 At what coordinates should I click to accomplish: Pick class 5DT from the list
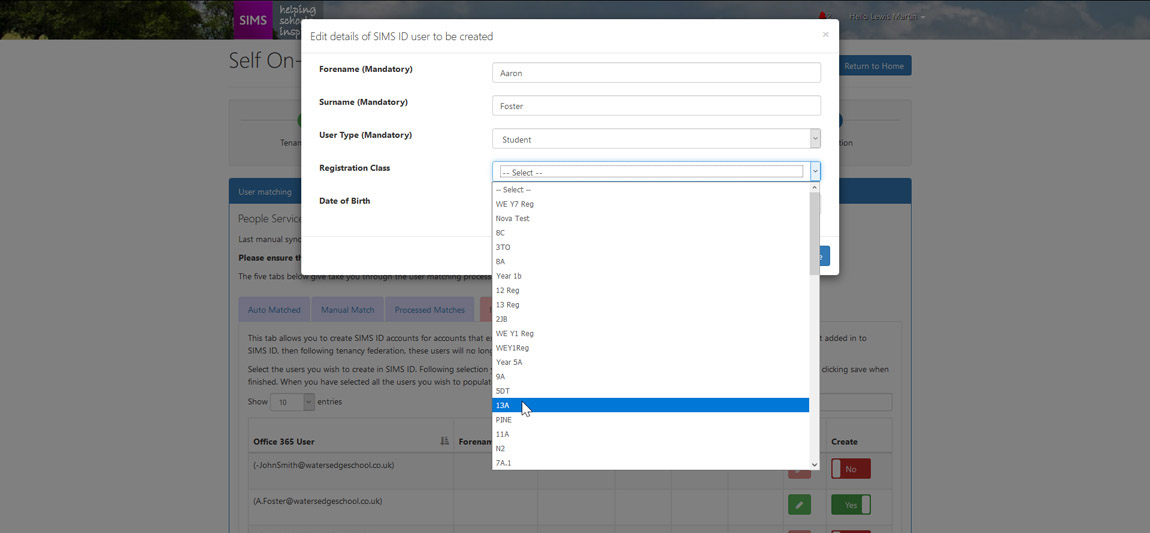[651, 391]
